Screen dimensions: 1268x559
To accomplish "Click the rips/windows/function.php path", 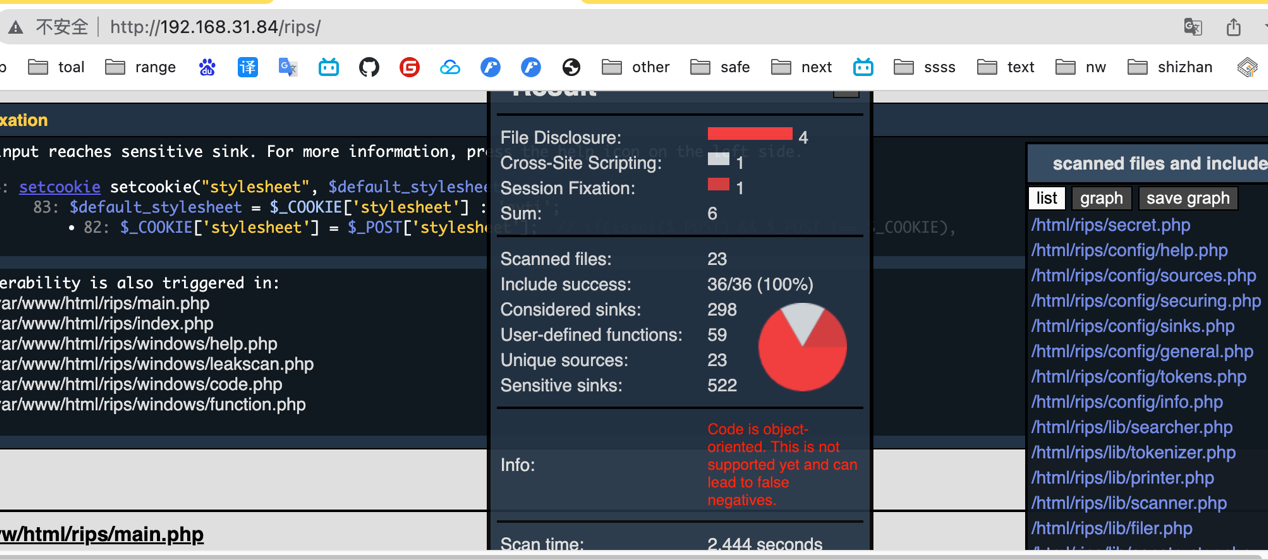I will (153, 404).
